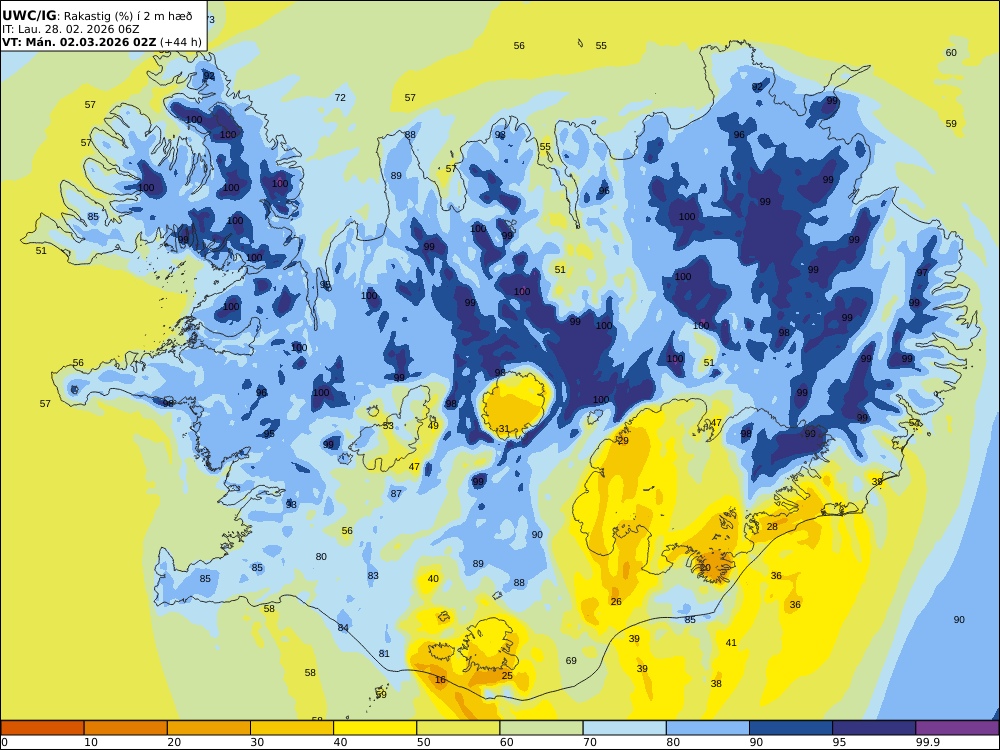Pick the 50–60 yellow-green legend swatch
Viewport: 1000px width, 750px height.
458,728
